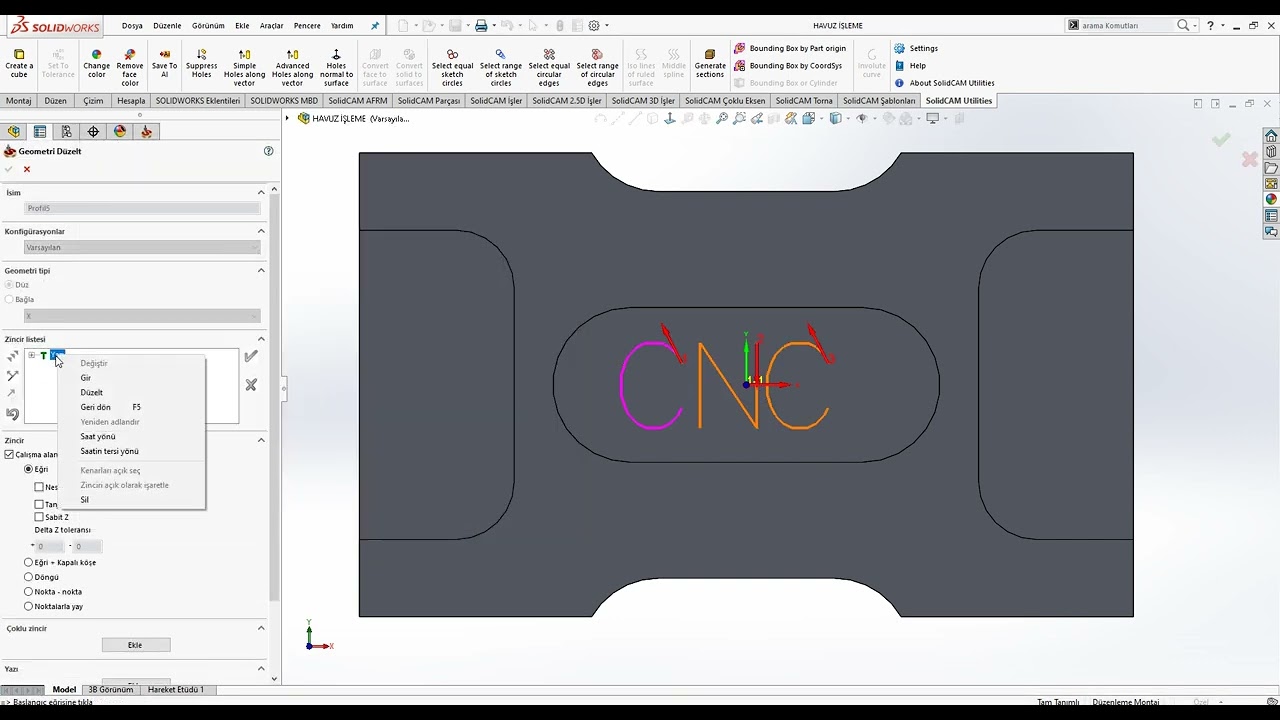This screenshot has height=720, width=1280.
Task: Select Holes normal to surface tool
Action: pyautogui.click(x=336, y=68)
